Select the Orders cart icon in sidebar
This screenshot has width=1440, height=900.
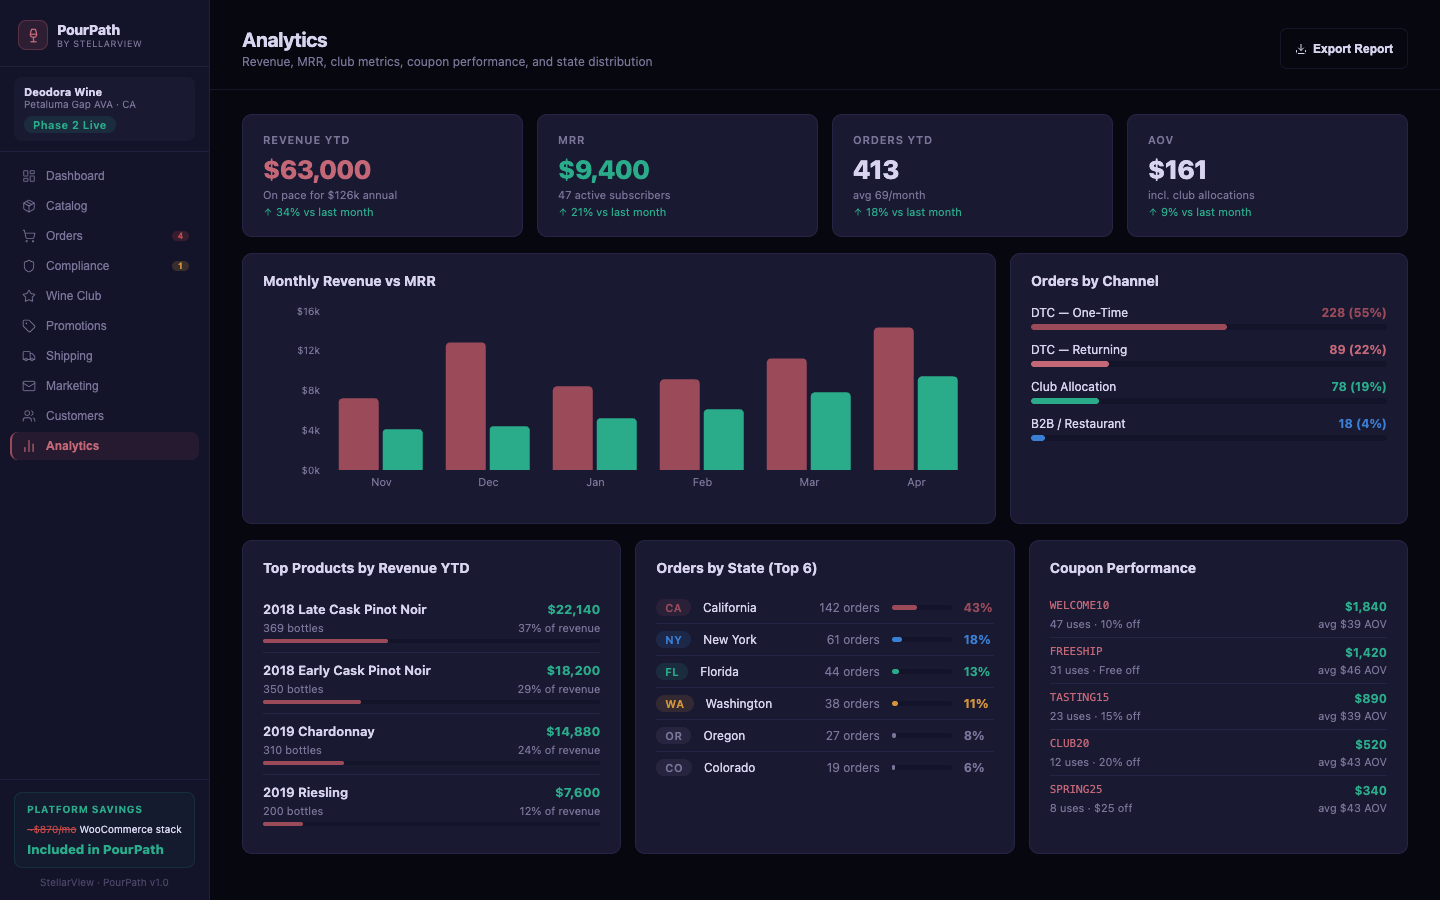28,235
